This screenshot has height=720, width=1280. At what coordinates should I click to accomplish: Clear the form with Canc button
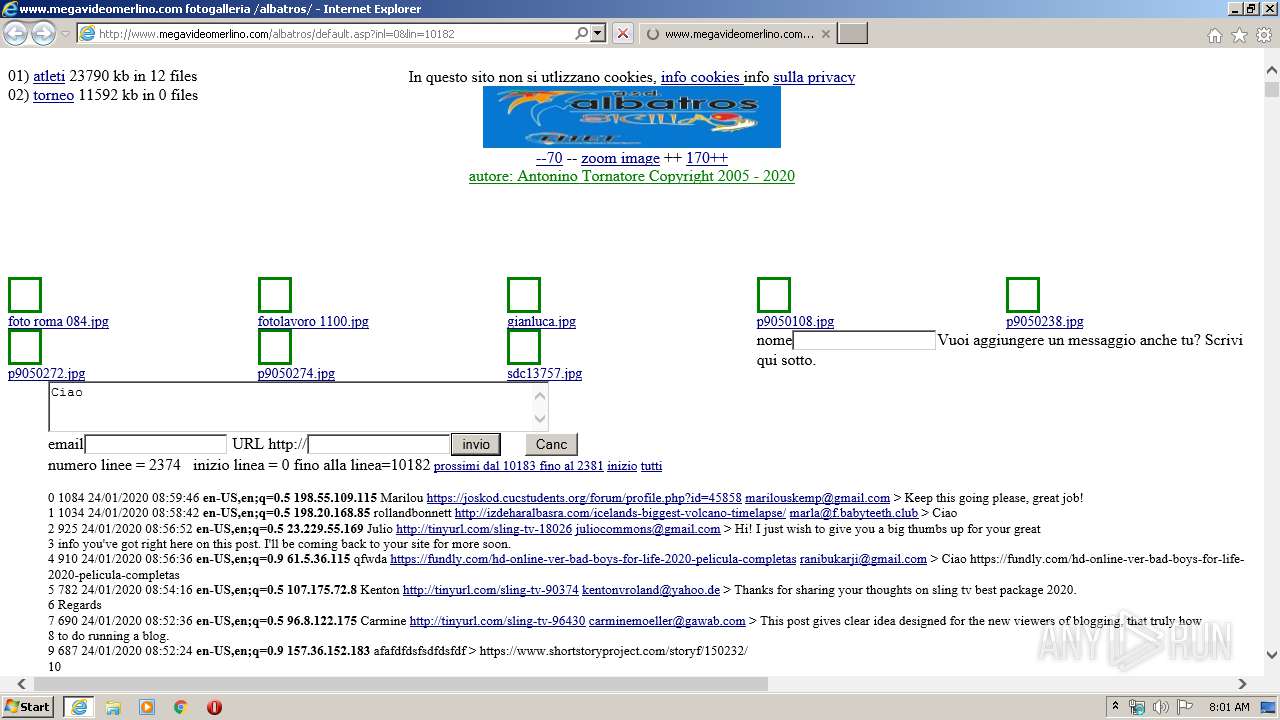(551, 444)
